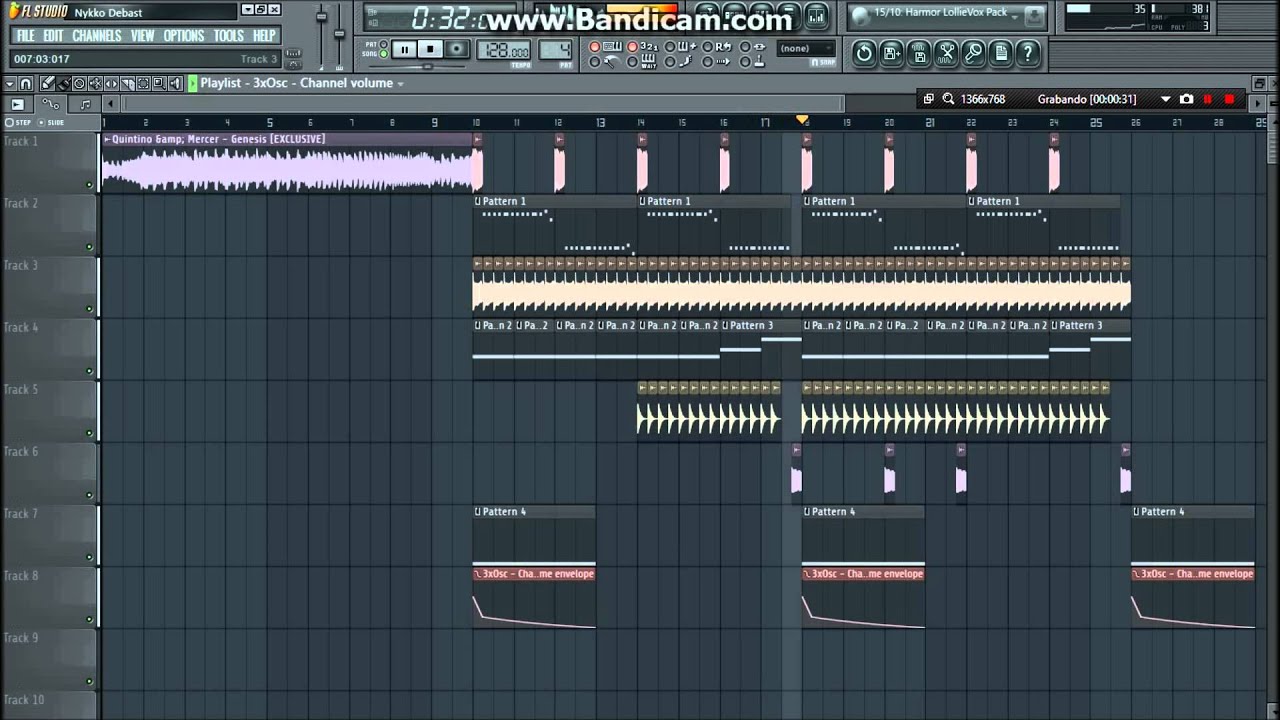This screenshot has height=720, width=1280.
Task: Open the VIEW menu
Action: point(142,35)
